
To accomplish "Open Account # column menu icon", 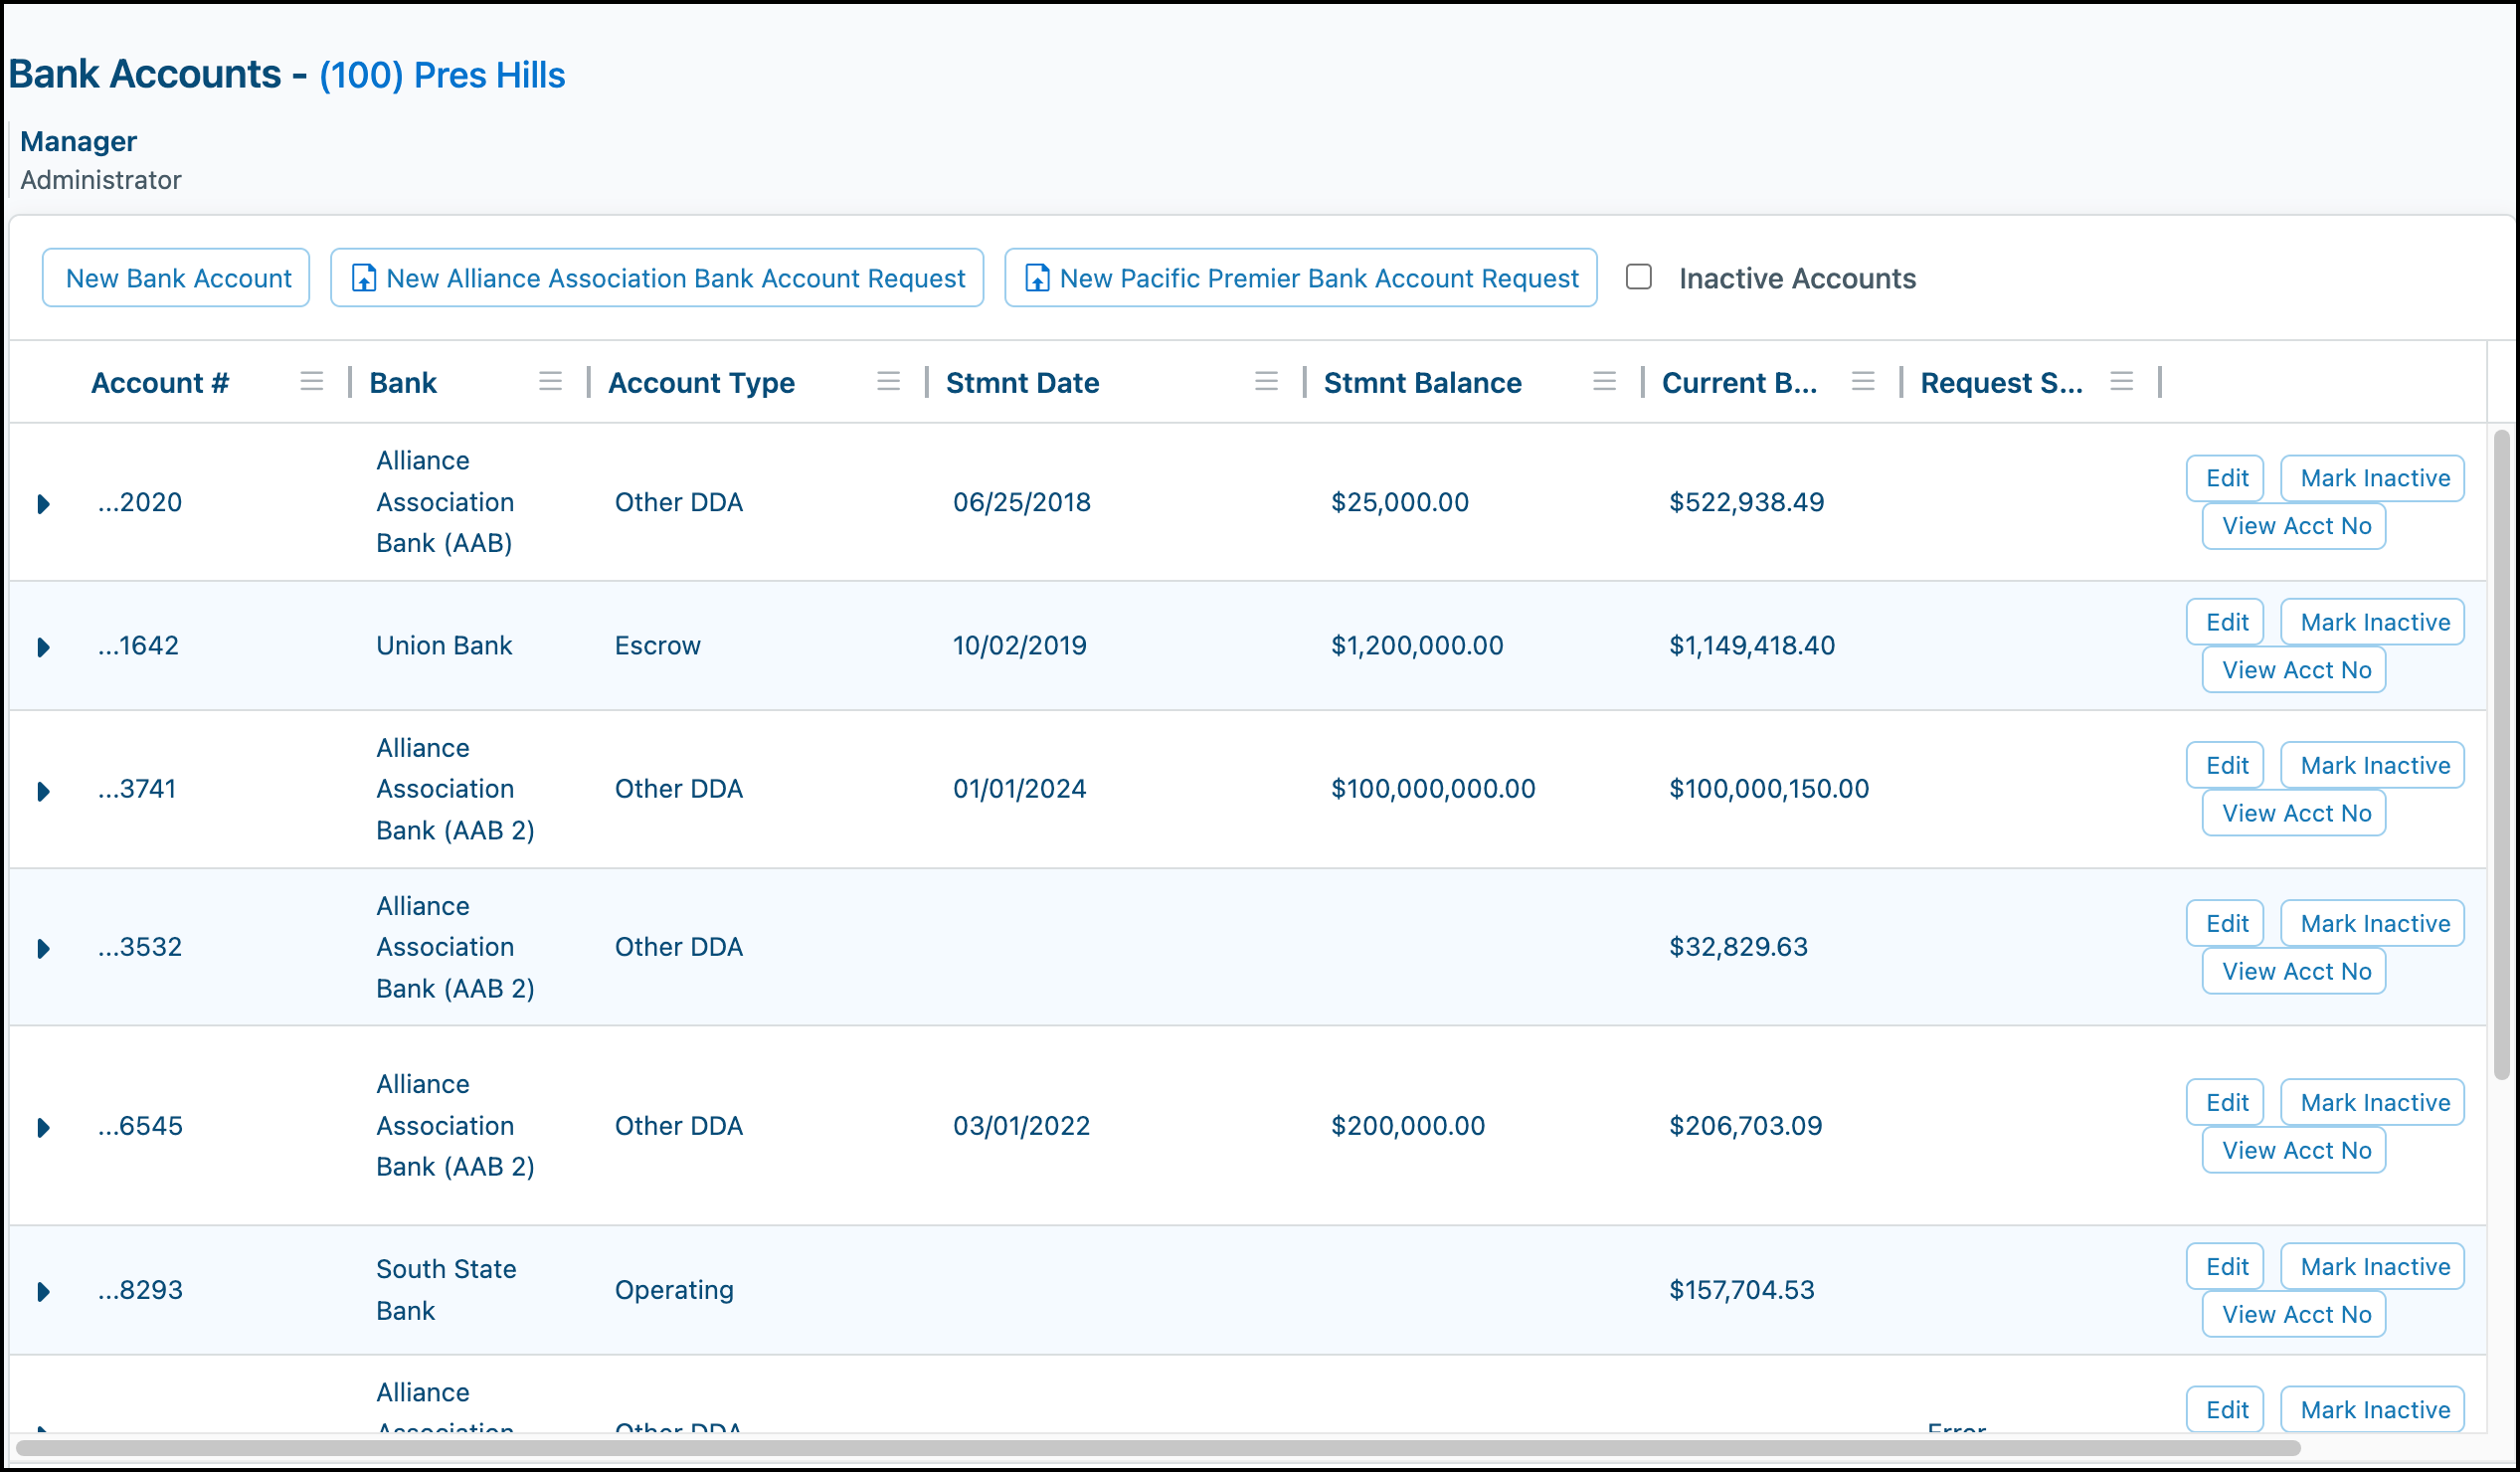I will click(312, 381).
